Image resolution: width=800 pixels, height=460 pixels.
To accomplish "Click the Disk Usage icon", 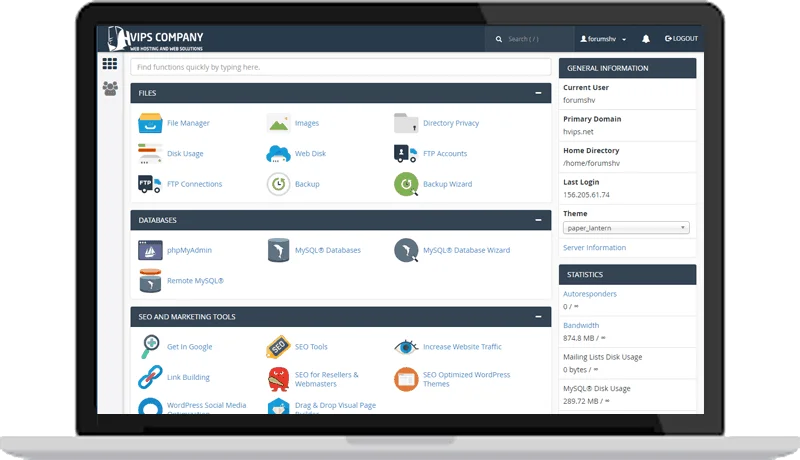I will pyautogui.click(x=150, y=153).
